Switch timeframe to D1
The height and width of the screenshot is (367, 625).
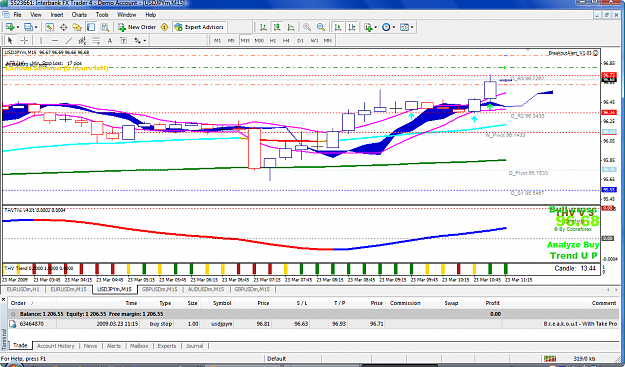point(300,40)
